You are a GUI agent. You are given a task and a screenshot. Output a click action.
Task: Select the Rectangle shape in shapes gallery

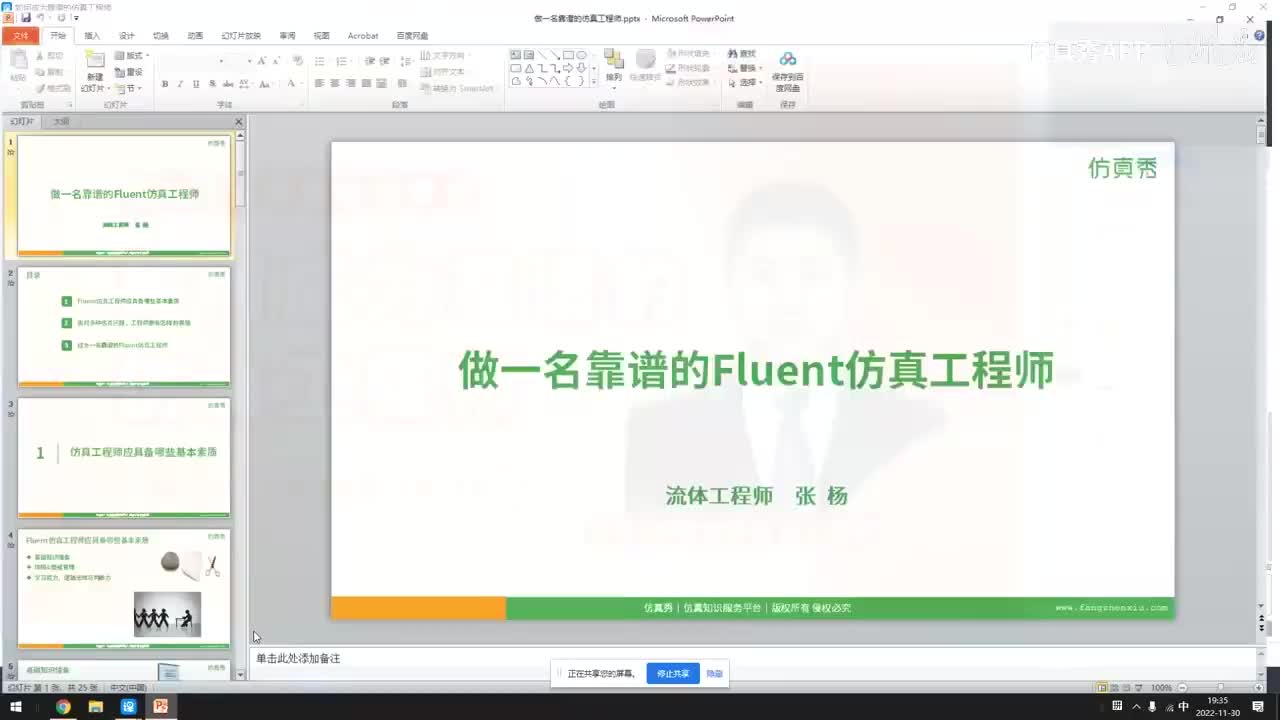click(x=568, y=55)
